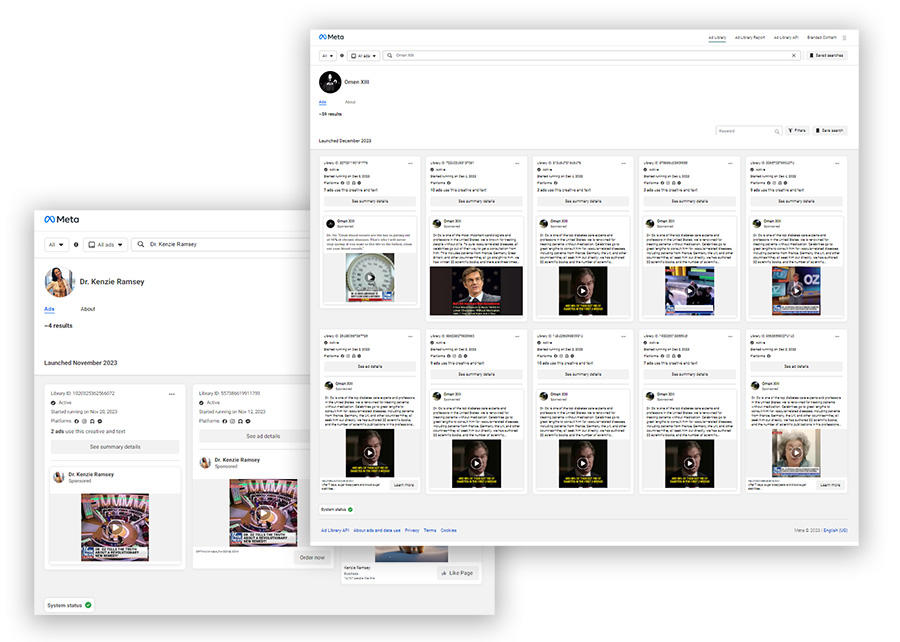The width and height of the screenshot is (900, 642).
Task: Open the Ad Library API footer link
Action: (x=335, y=531)
